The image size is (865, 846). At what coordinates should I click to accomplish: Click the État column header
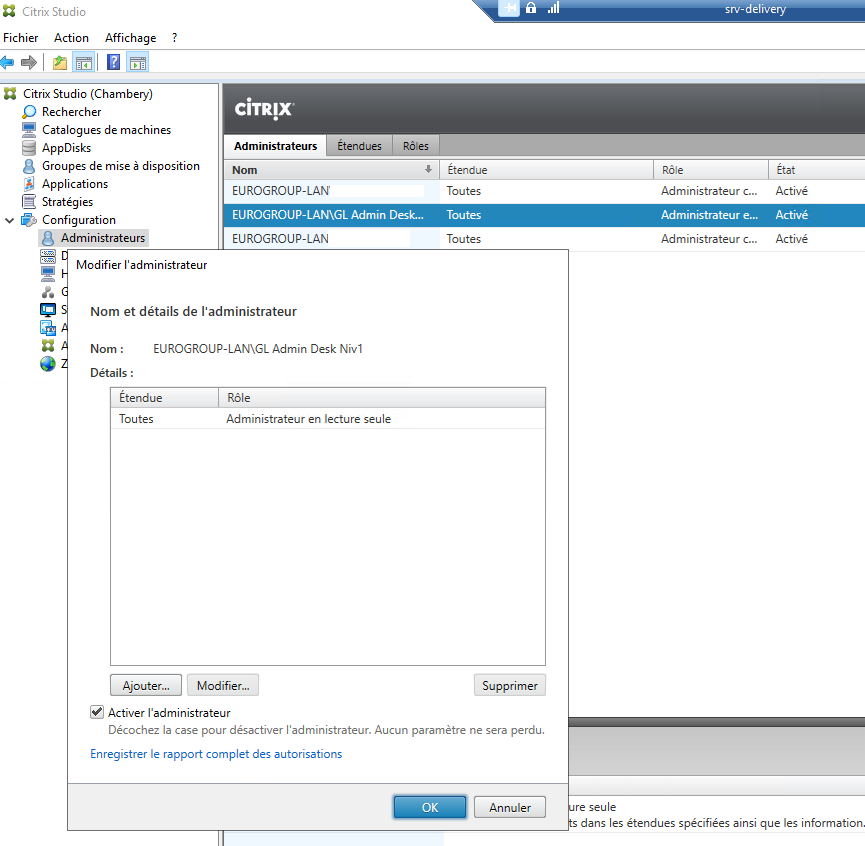click(x=816, y=170)
